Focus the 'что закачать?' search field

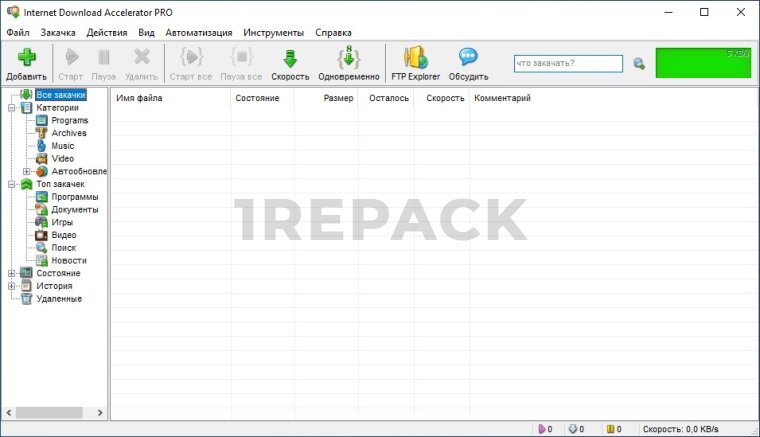[567, 64]
